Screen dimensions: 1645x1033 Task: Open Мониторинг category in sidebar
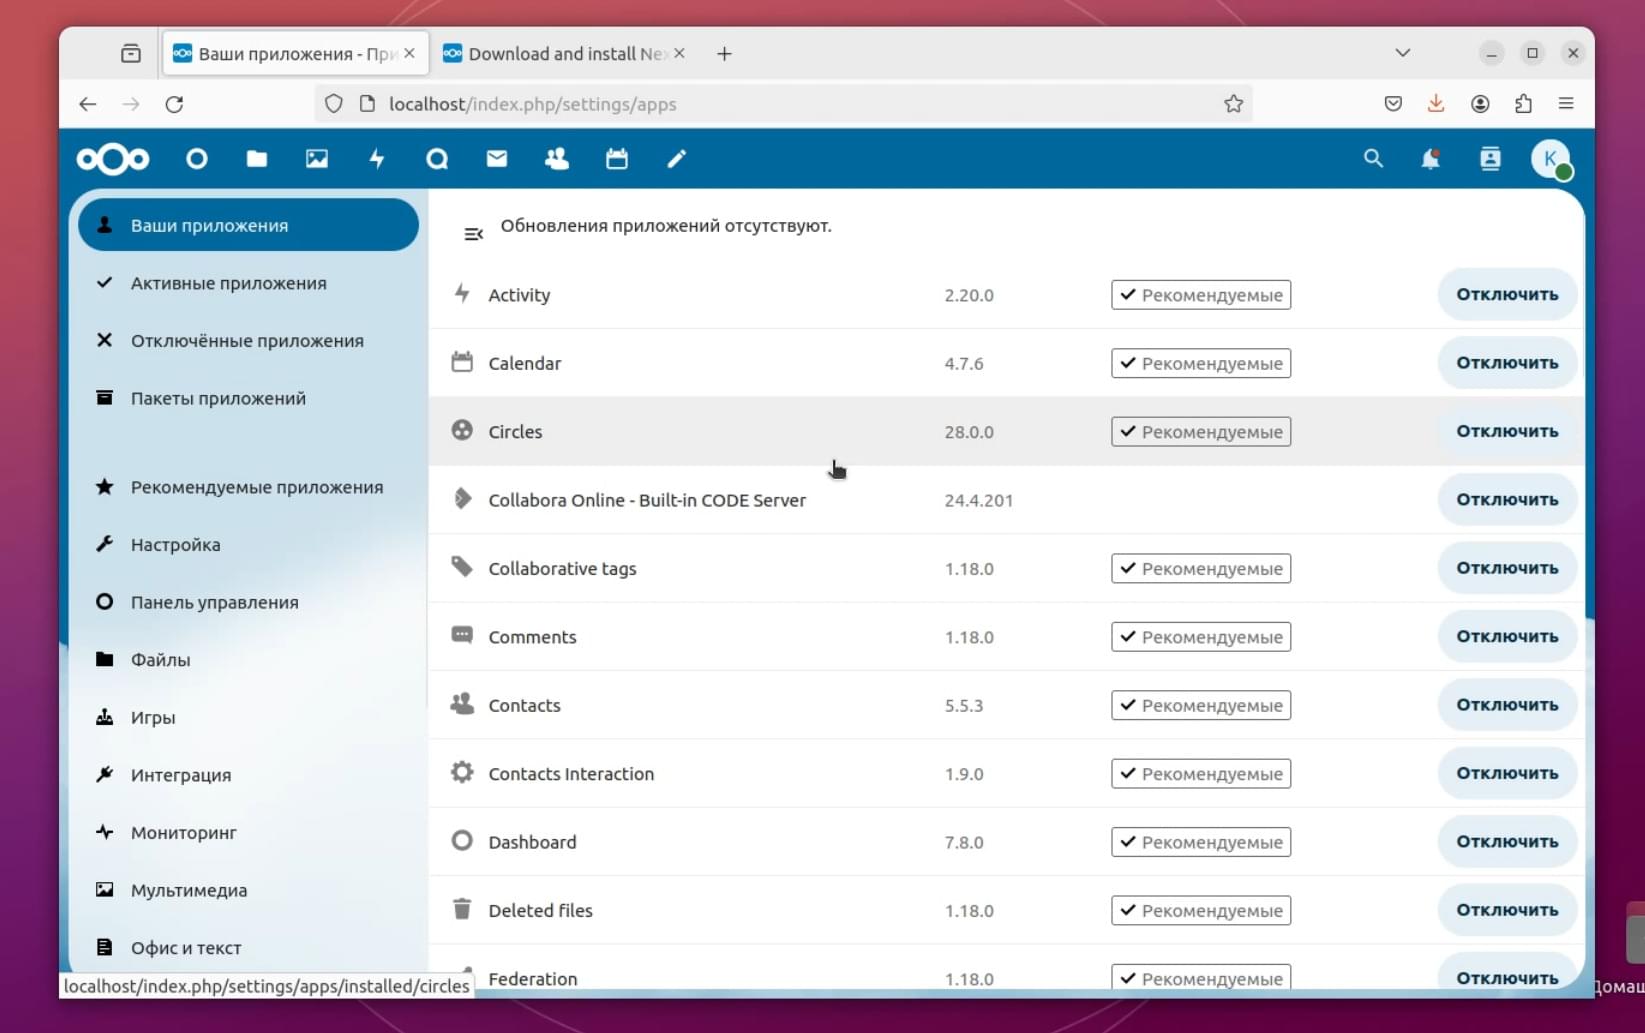[248, 832]
